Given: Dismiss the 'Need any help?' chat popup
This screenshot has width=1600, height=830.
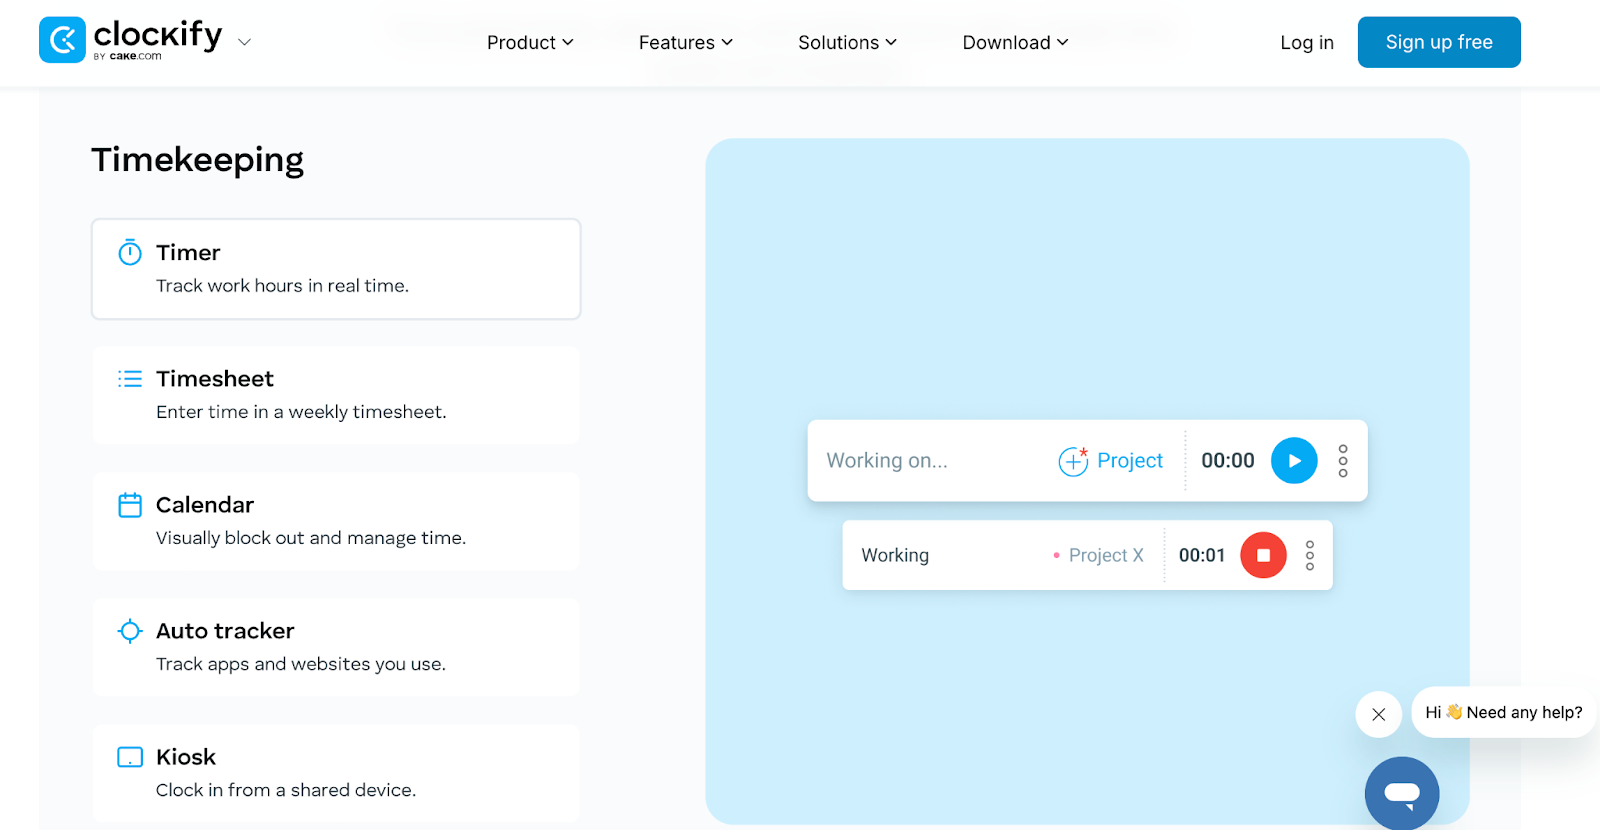Looking at the screenshot, I should (1378, 714).
